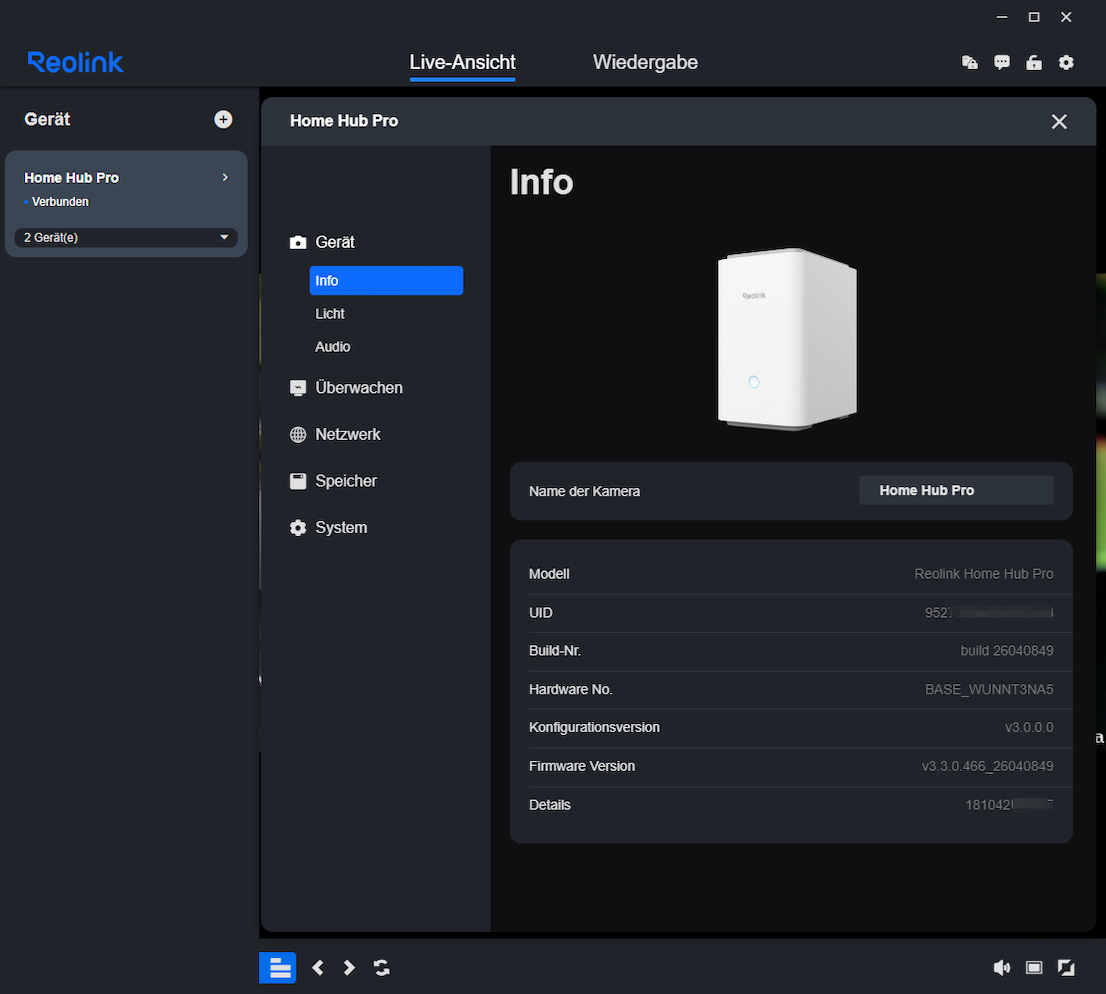Click v3.0.0.0 configuration version
This screenshot has width=1106, height=994.
(1029, 727)
